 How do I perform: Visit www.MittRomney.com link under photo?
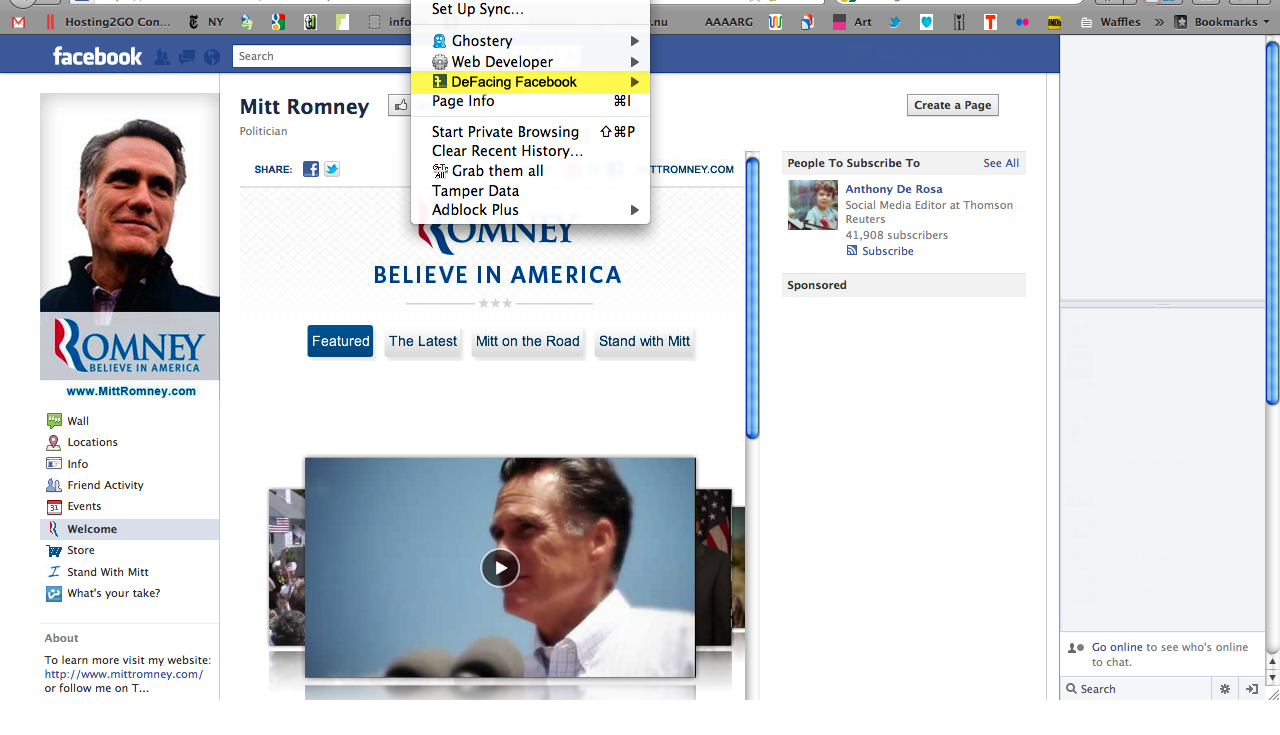point(131,391)
